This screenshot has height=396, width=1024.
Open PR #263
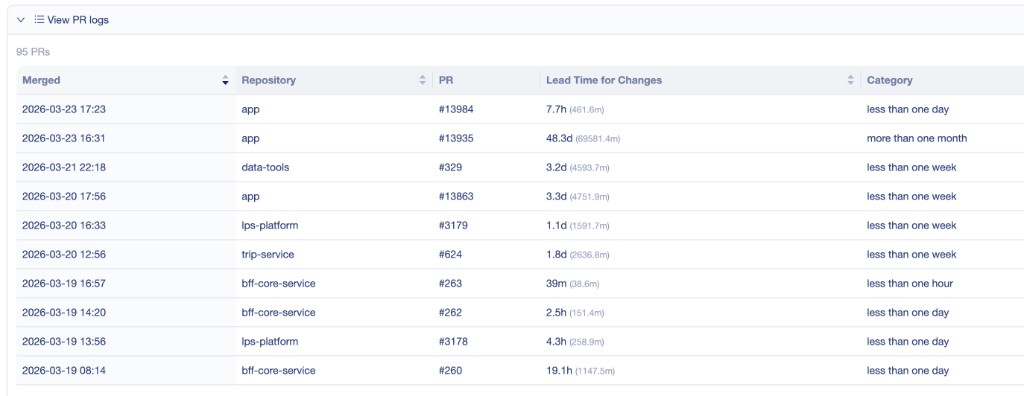coord(450,284)
